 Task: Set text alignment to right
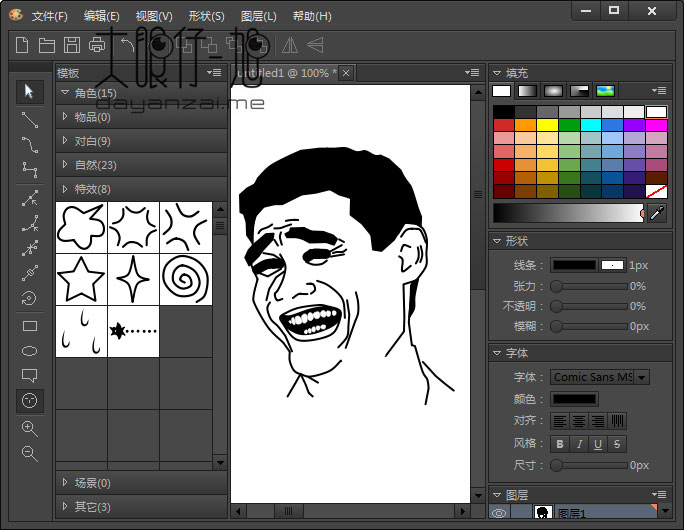(598, 421)
